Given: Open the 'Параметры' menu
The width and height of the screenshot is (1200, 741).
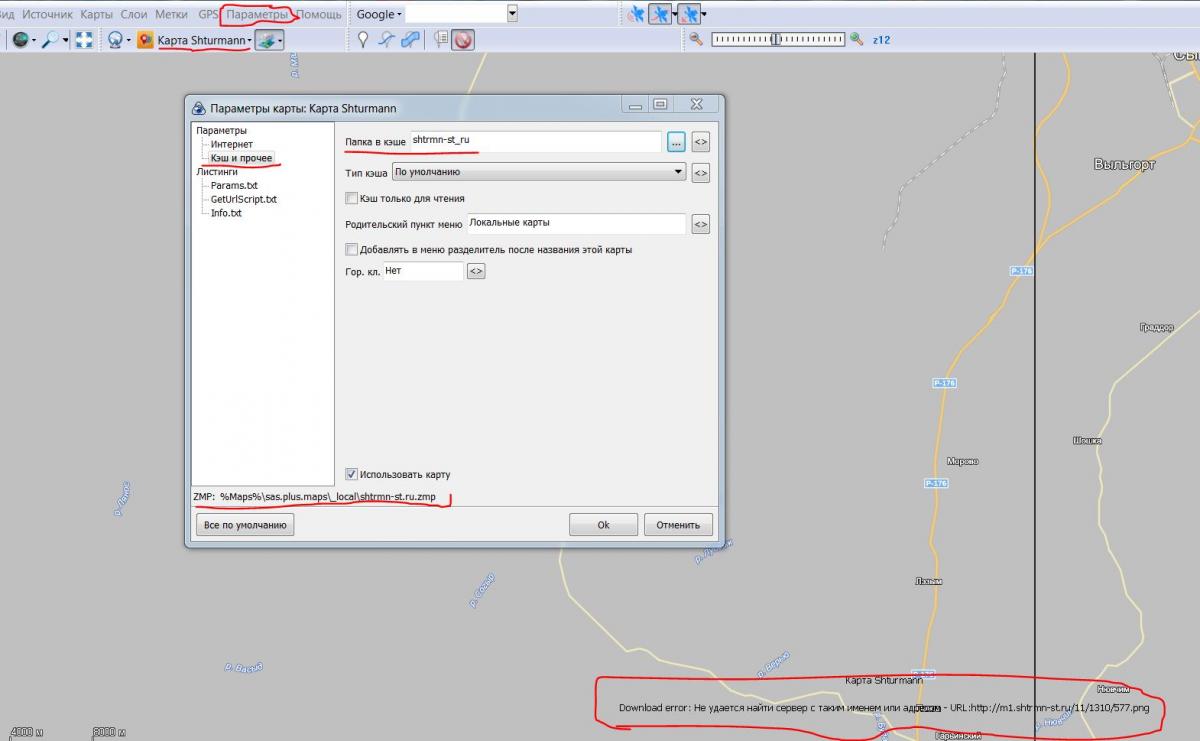Looking at the screenshot, I should (257, 14).
